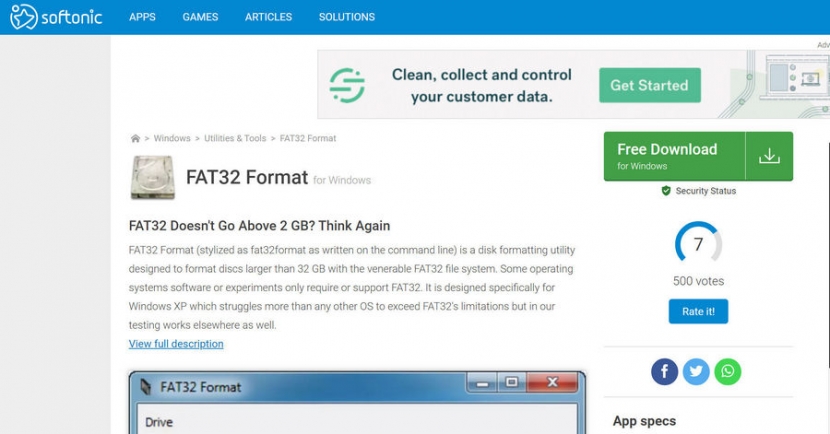Screen dimensions: 830x434
Task: Open the SOLUTIONS menu
Action: [x=346, y=17]
